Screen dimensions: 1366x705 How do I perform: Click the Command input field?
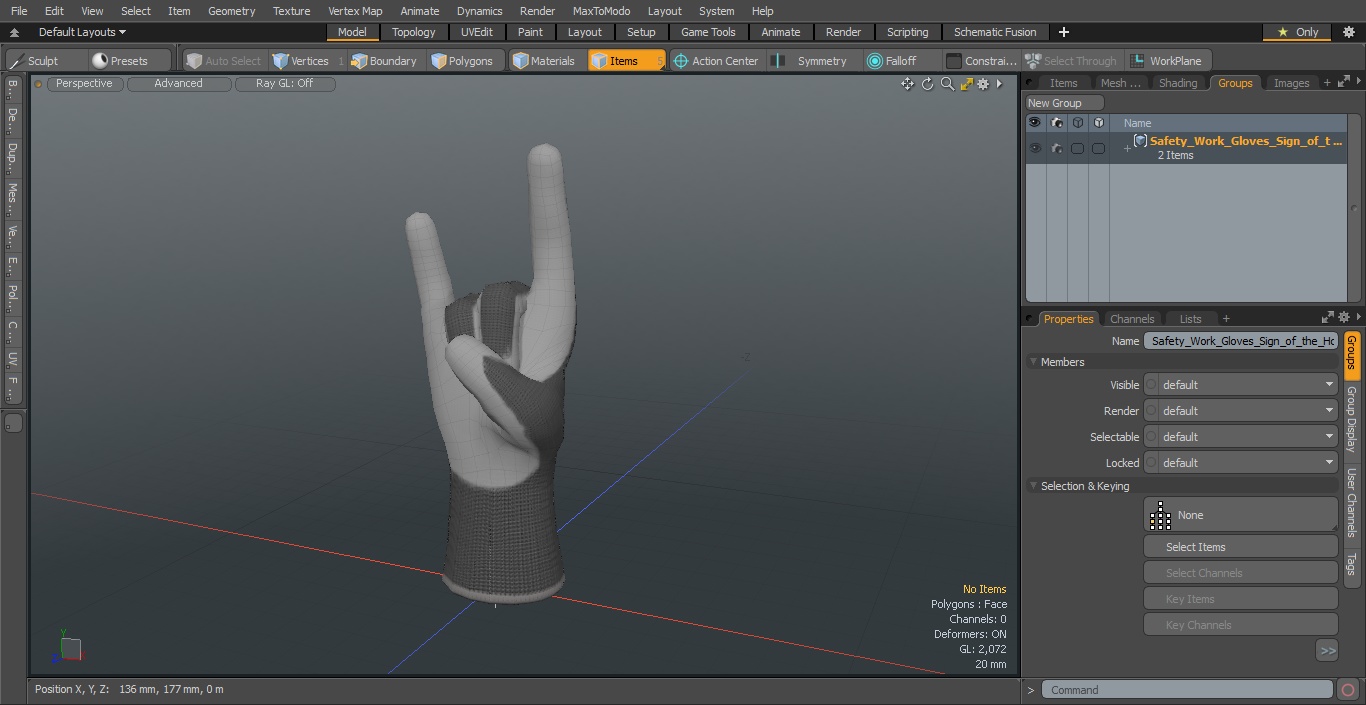coord(1186,690)
